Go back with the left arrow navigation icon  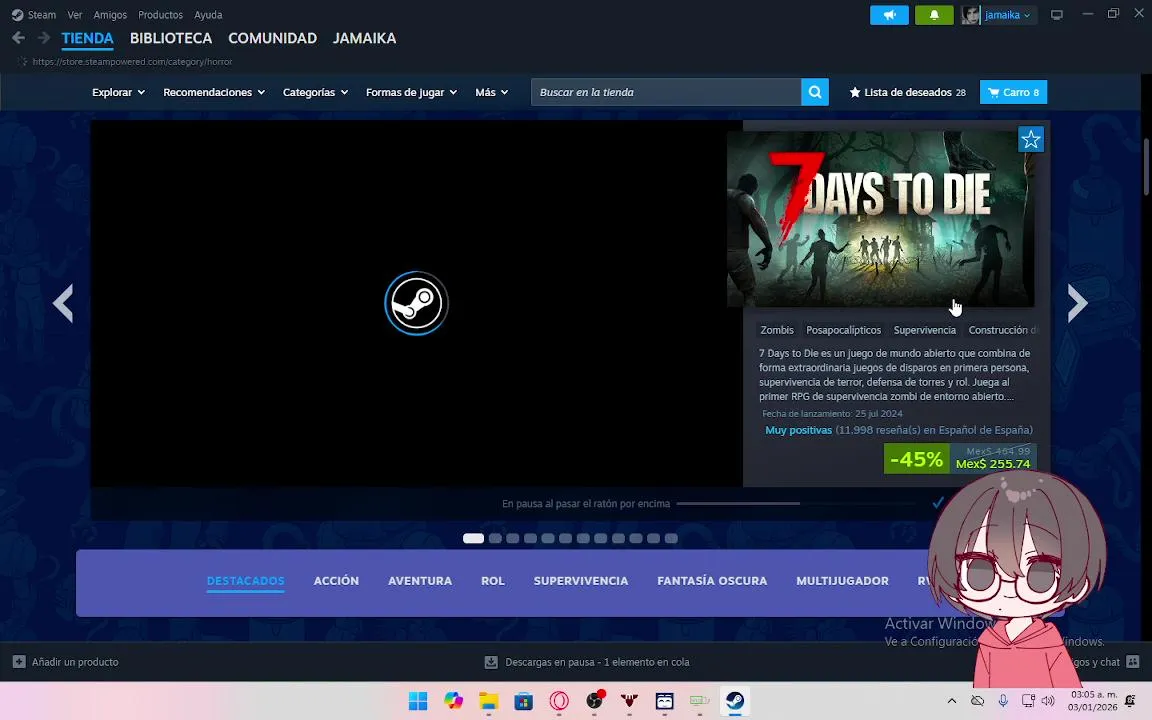18,37
